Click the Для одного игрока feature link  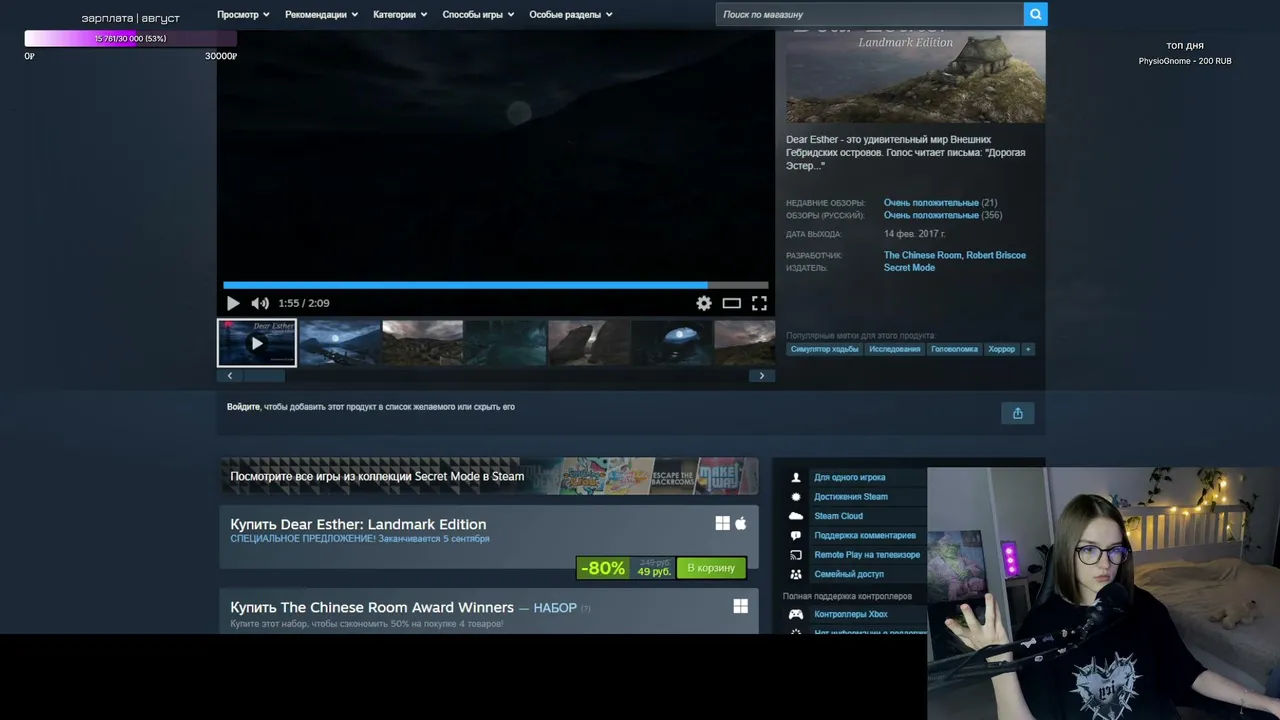tap(849, 478)
